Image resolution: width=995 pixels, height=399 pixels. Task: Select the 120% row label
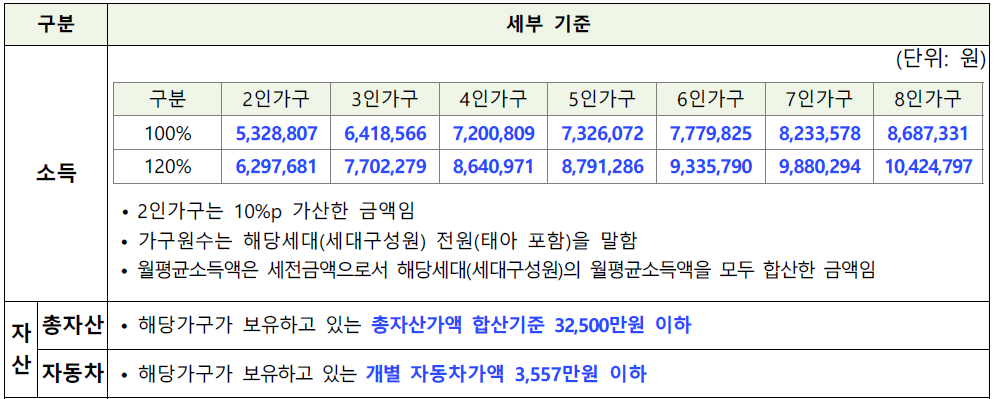pos(168,167)
